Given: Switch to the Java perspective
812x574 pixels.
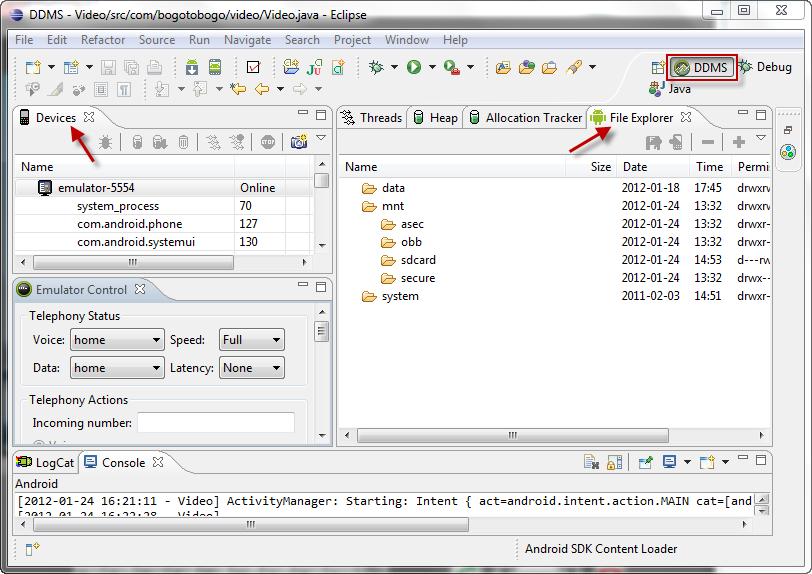Looking at the screenshot, I should pos(670,89).
